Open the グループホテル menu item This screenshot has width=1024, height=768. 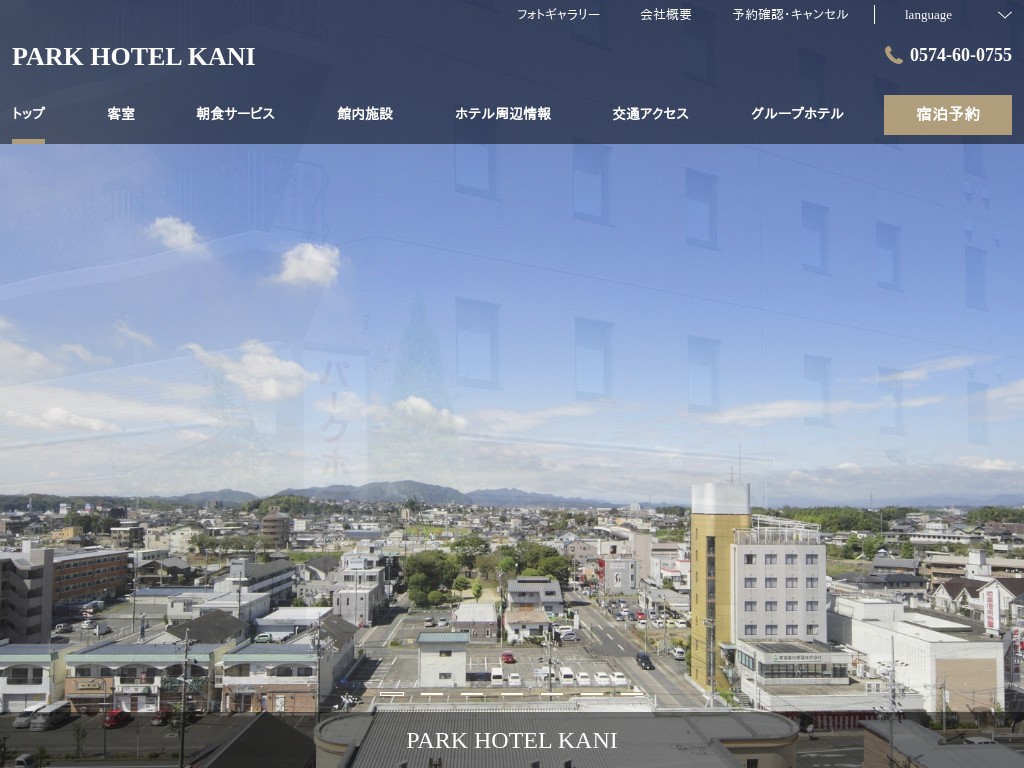coord(797,114)
